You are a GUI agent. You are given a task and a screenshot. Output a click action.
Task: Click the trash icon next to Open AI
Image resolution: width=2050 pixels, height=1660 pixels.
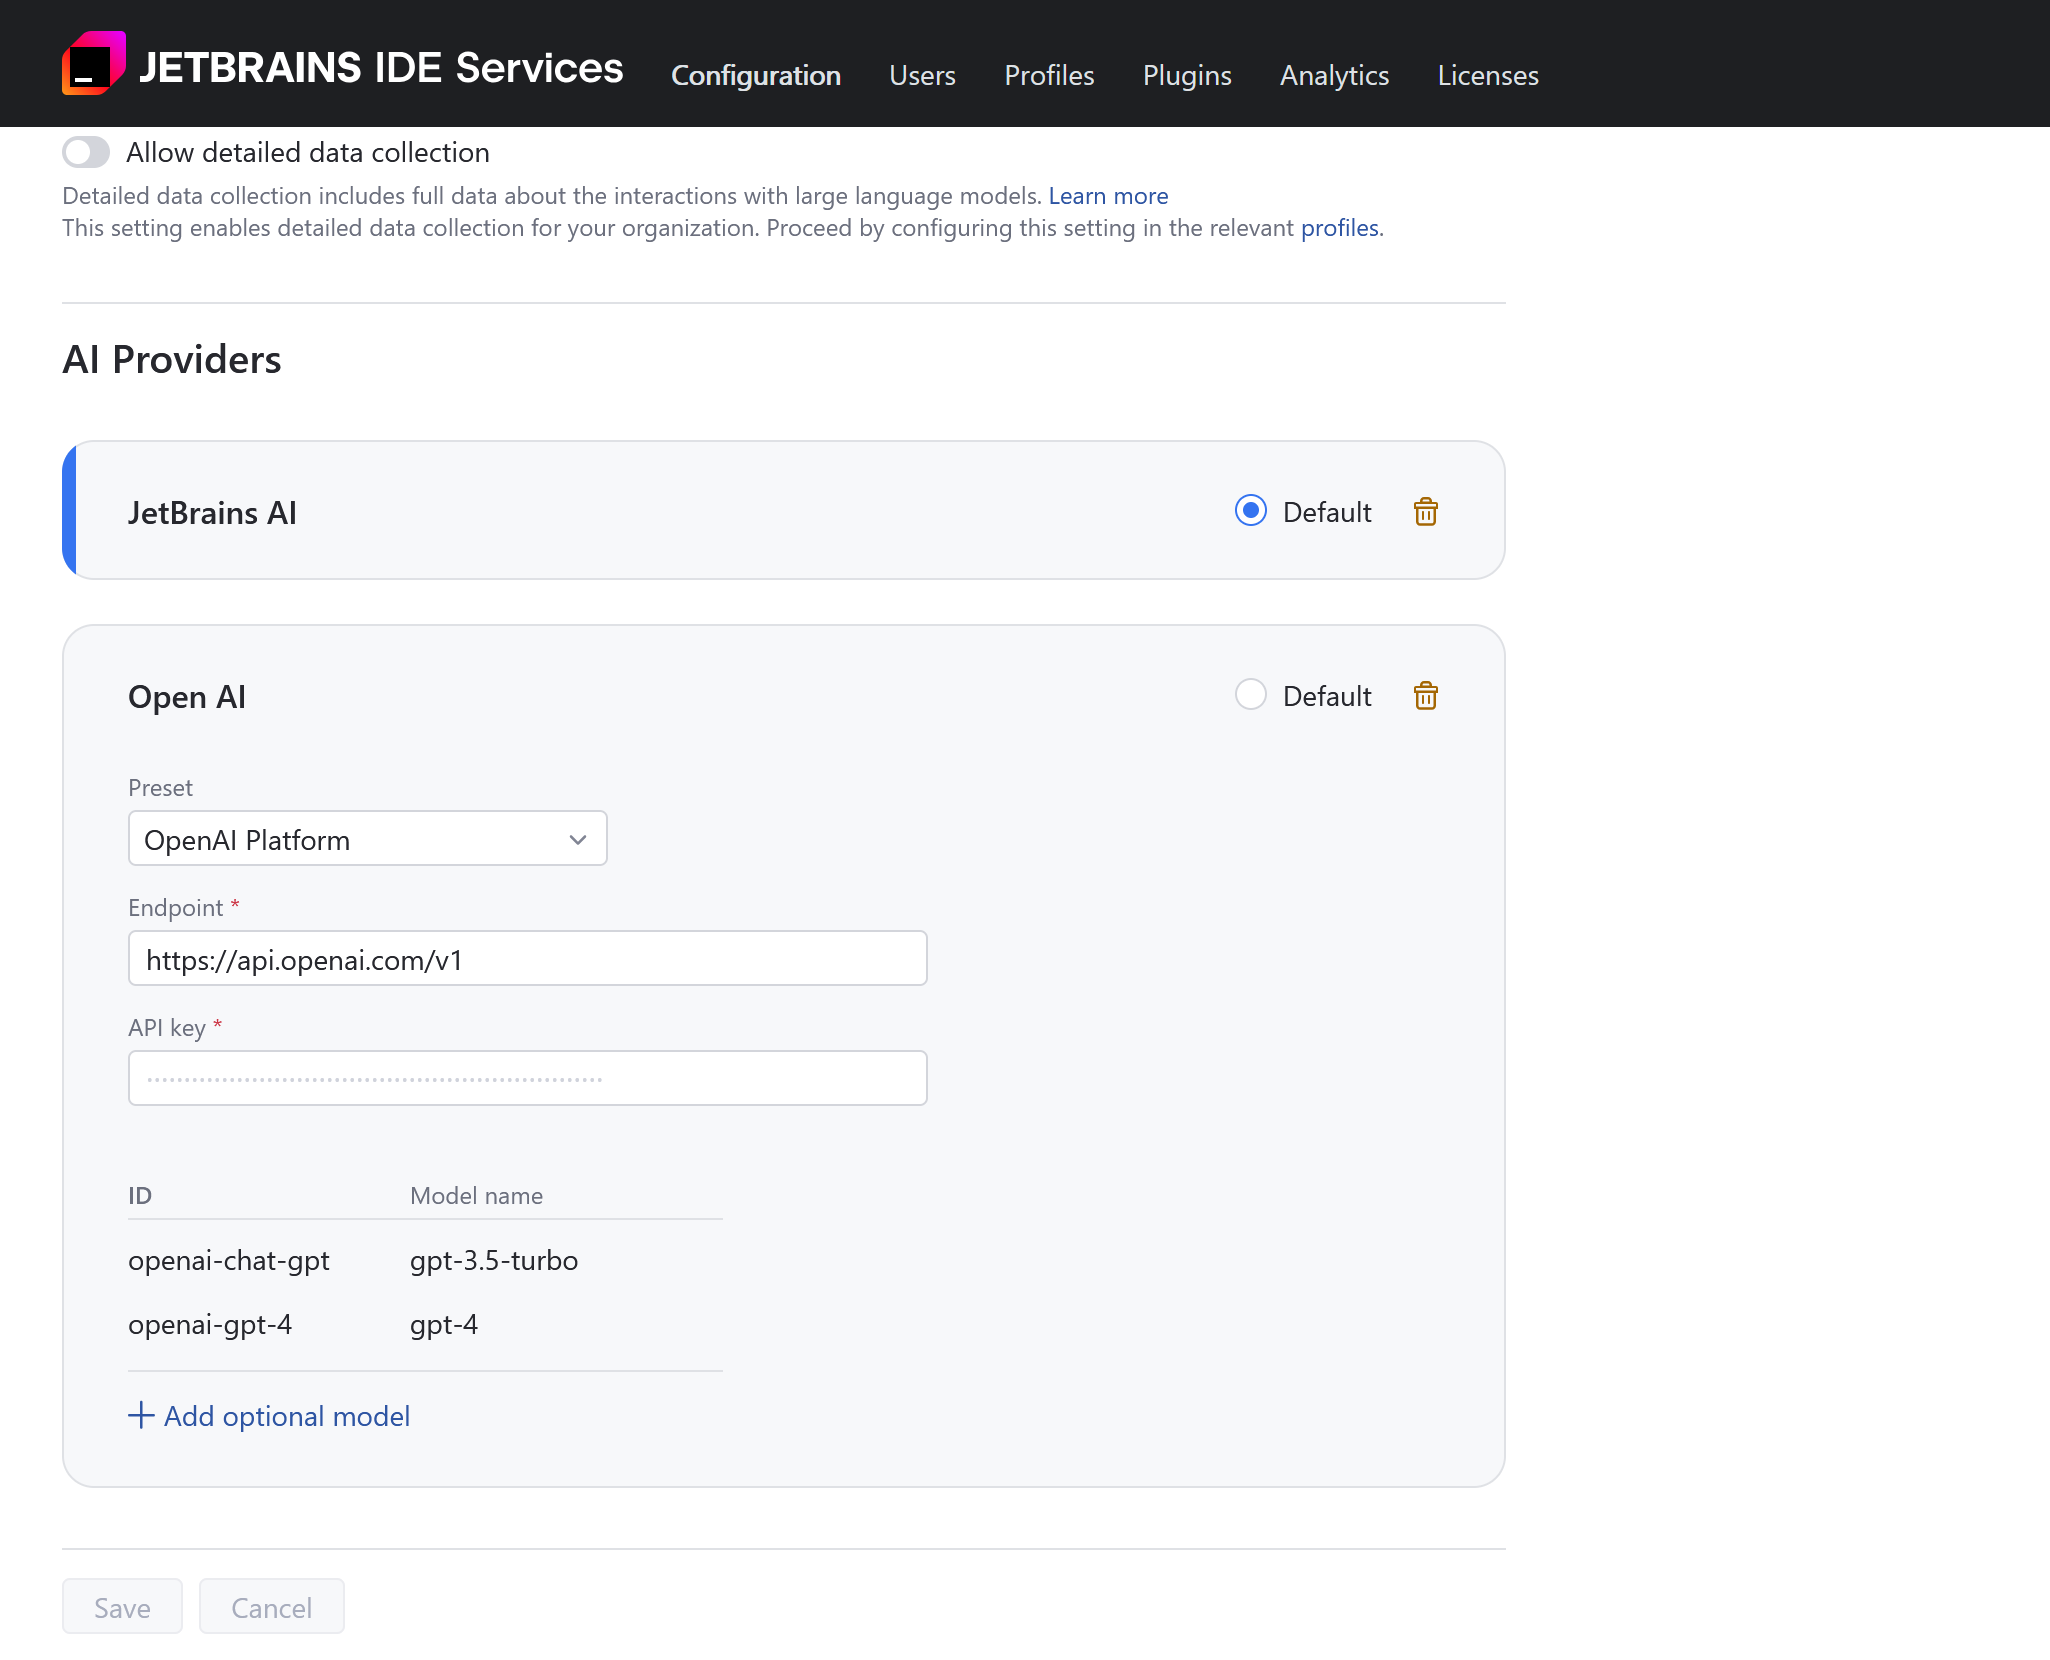point(1427,694)
